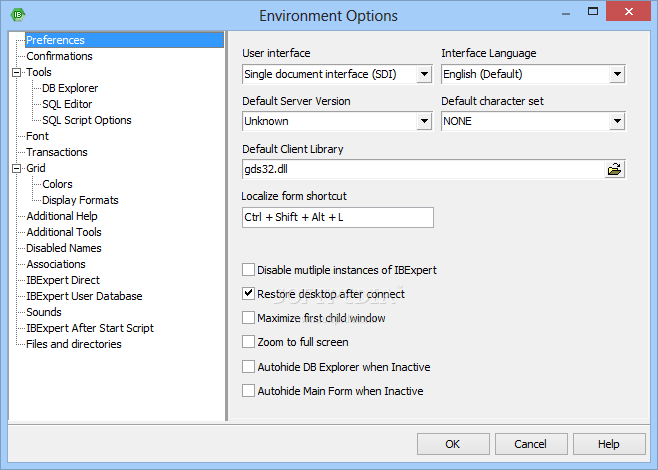658x470 pixels.
Task: Click the IBExpert logo icon in title bar
Action: point(18,15)
